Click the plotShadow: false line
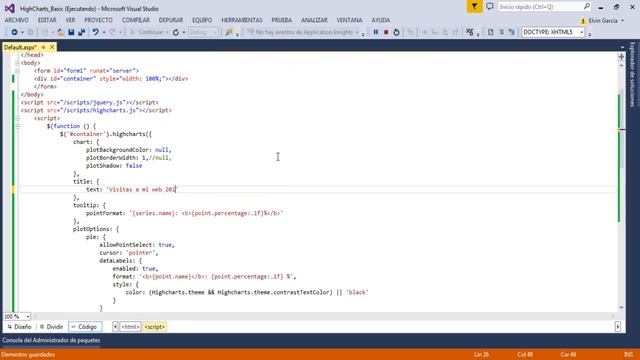 tap(114, 166)
